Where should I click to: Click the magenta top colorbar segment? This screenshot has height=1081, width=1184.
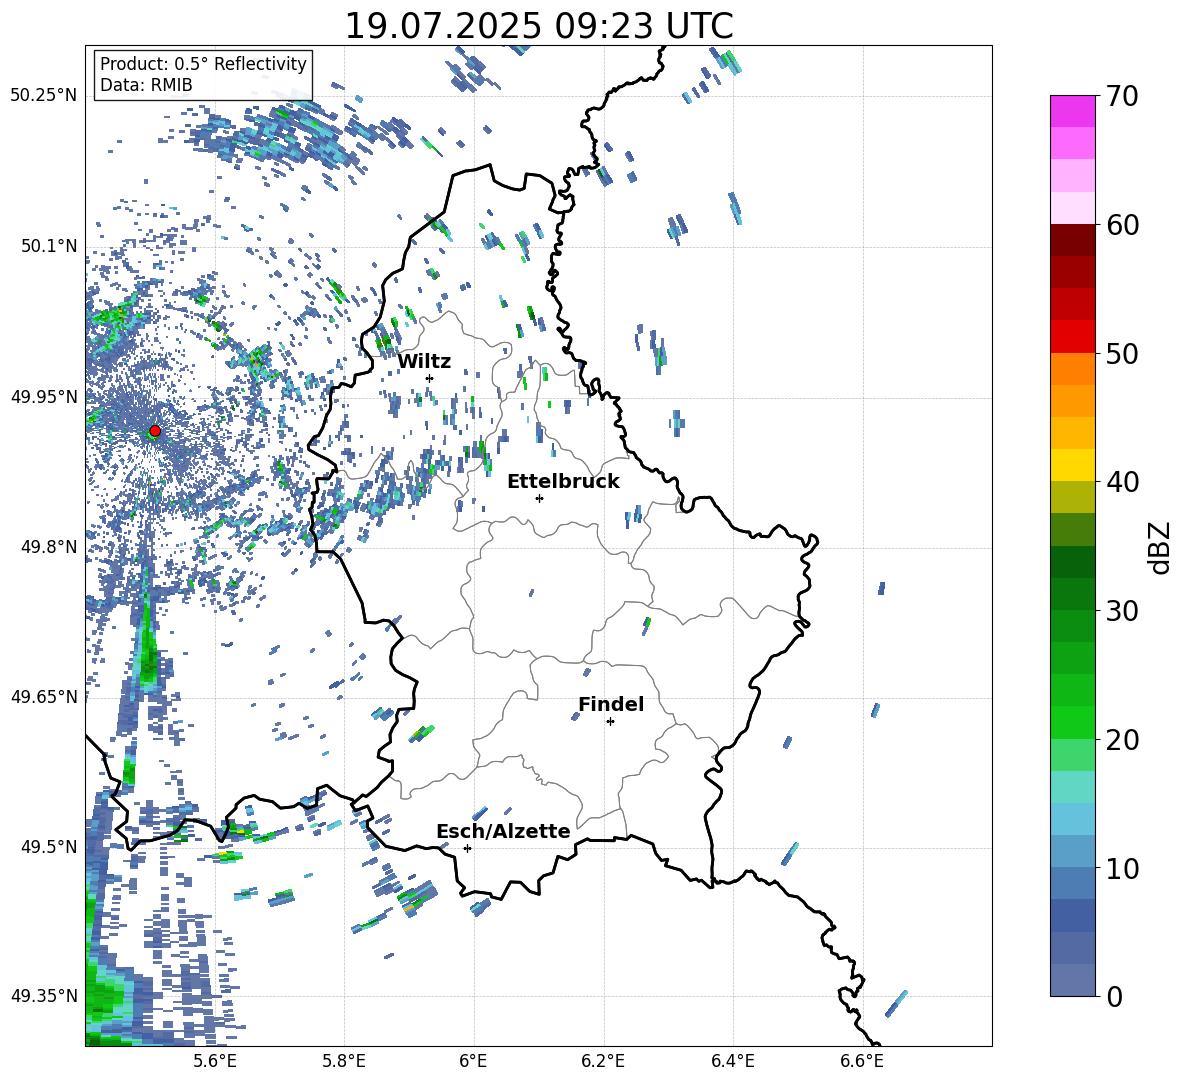point(1072,111)
